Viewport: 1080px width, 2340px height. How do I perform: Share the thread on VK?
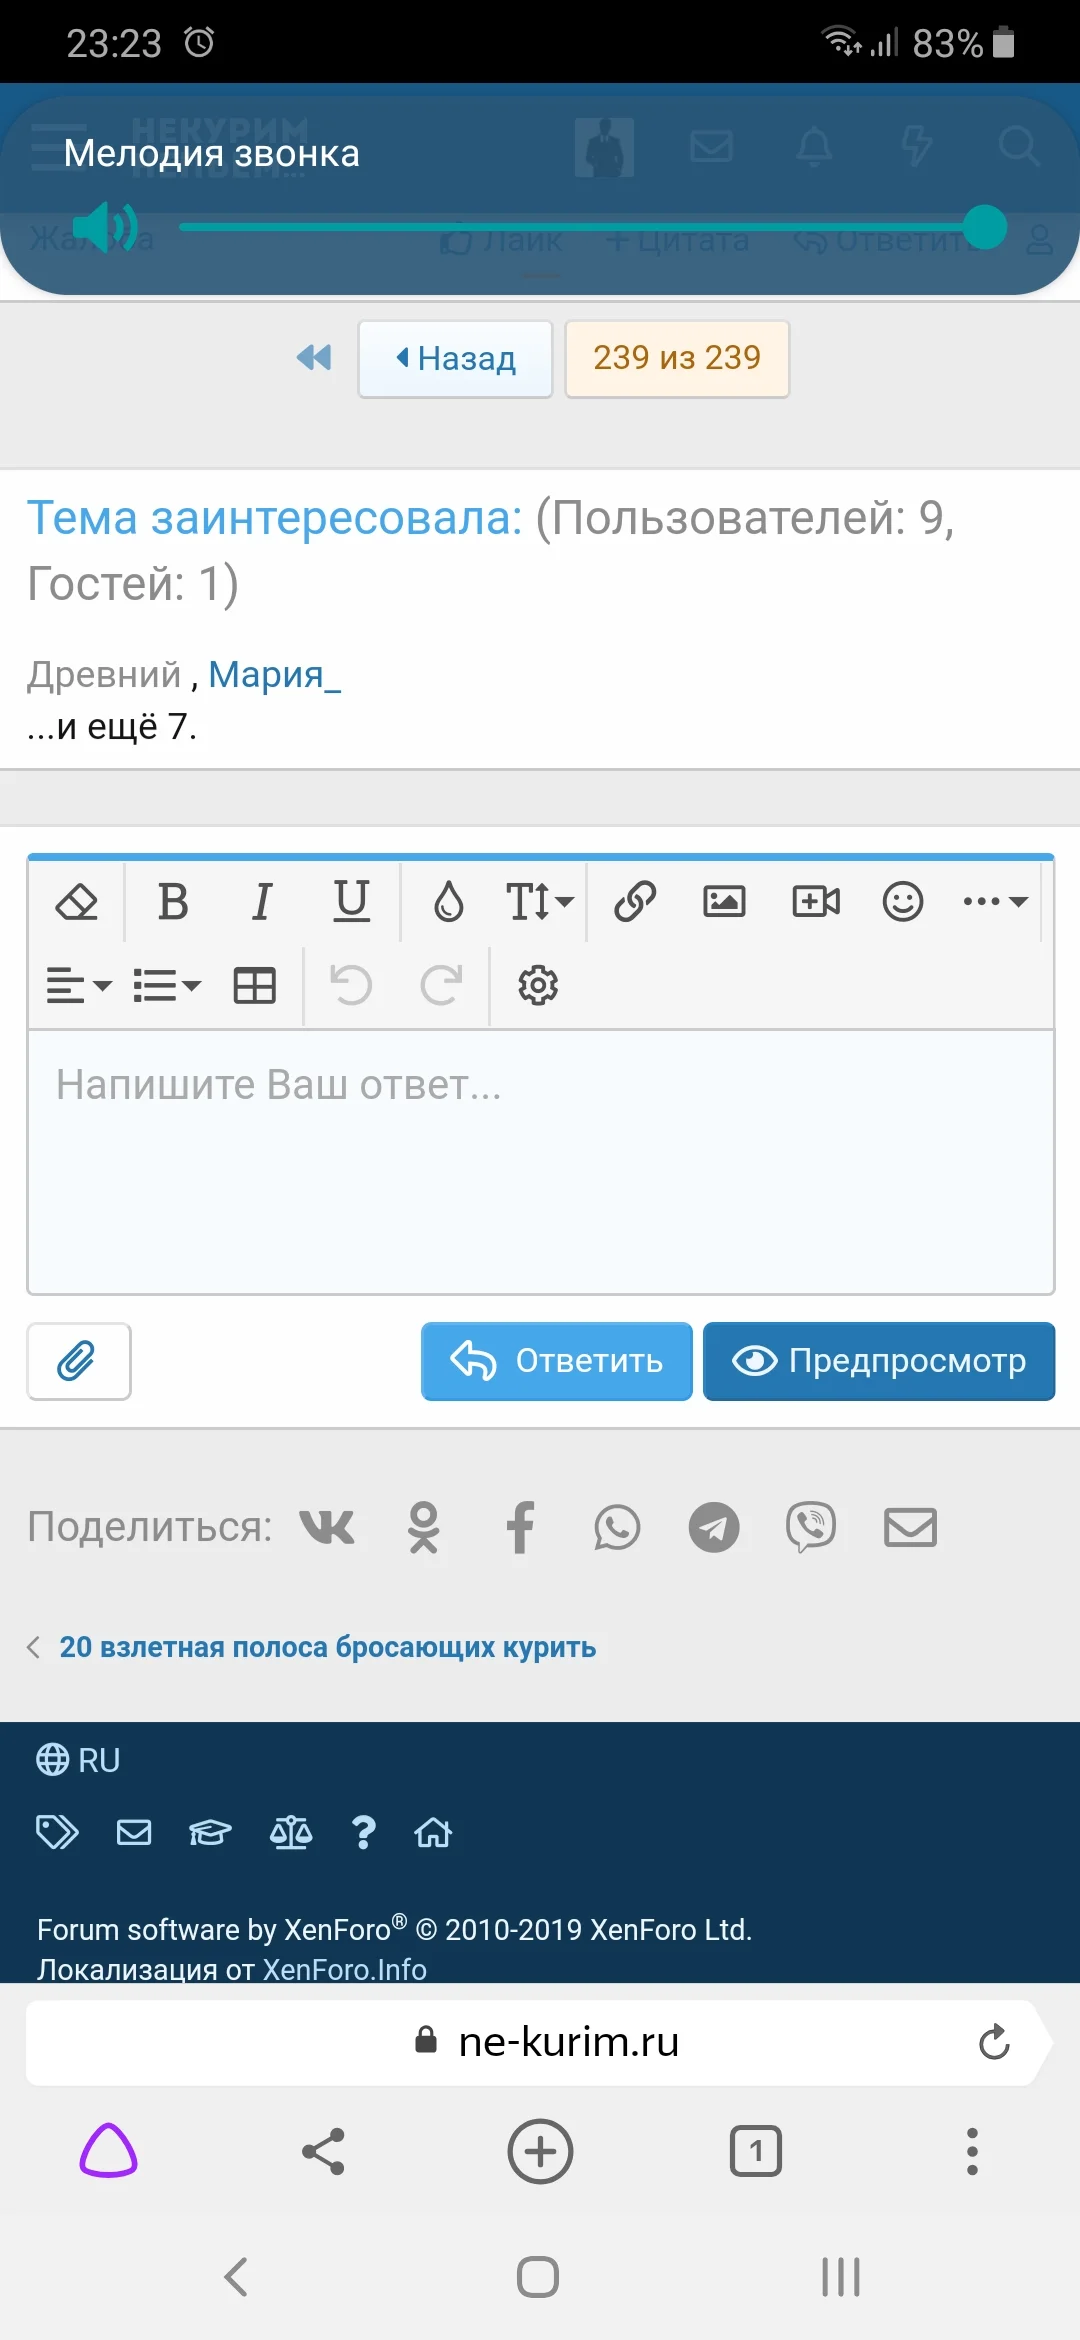[x=327, y=1528]
